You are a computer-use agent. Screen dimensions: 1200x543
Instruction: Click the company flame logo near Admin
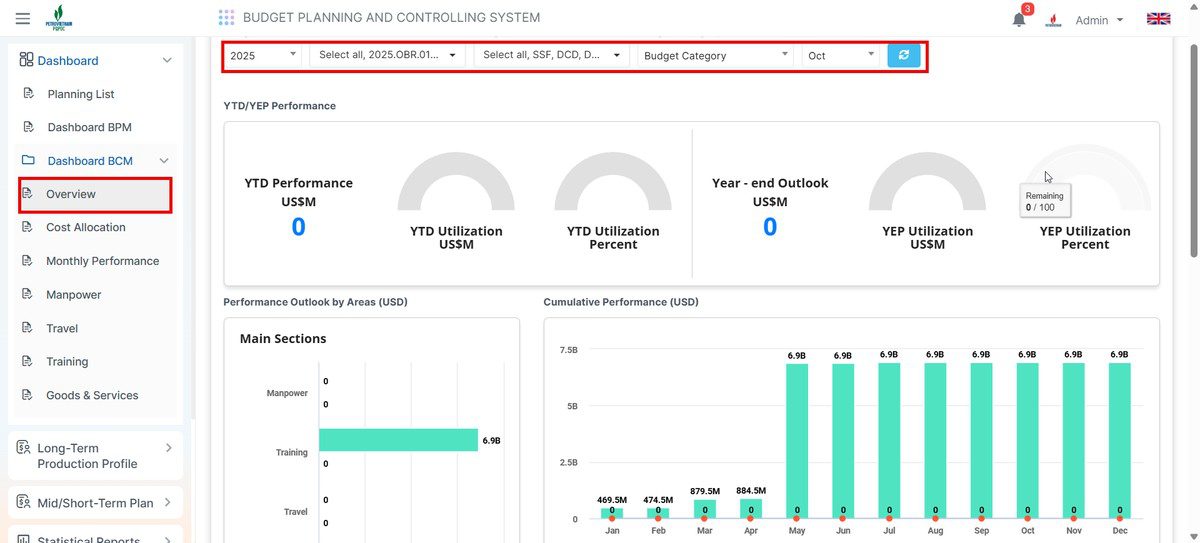click(x=1053, y=19)
